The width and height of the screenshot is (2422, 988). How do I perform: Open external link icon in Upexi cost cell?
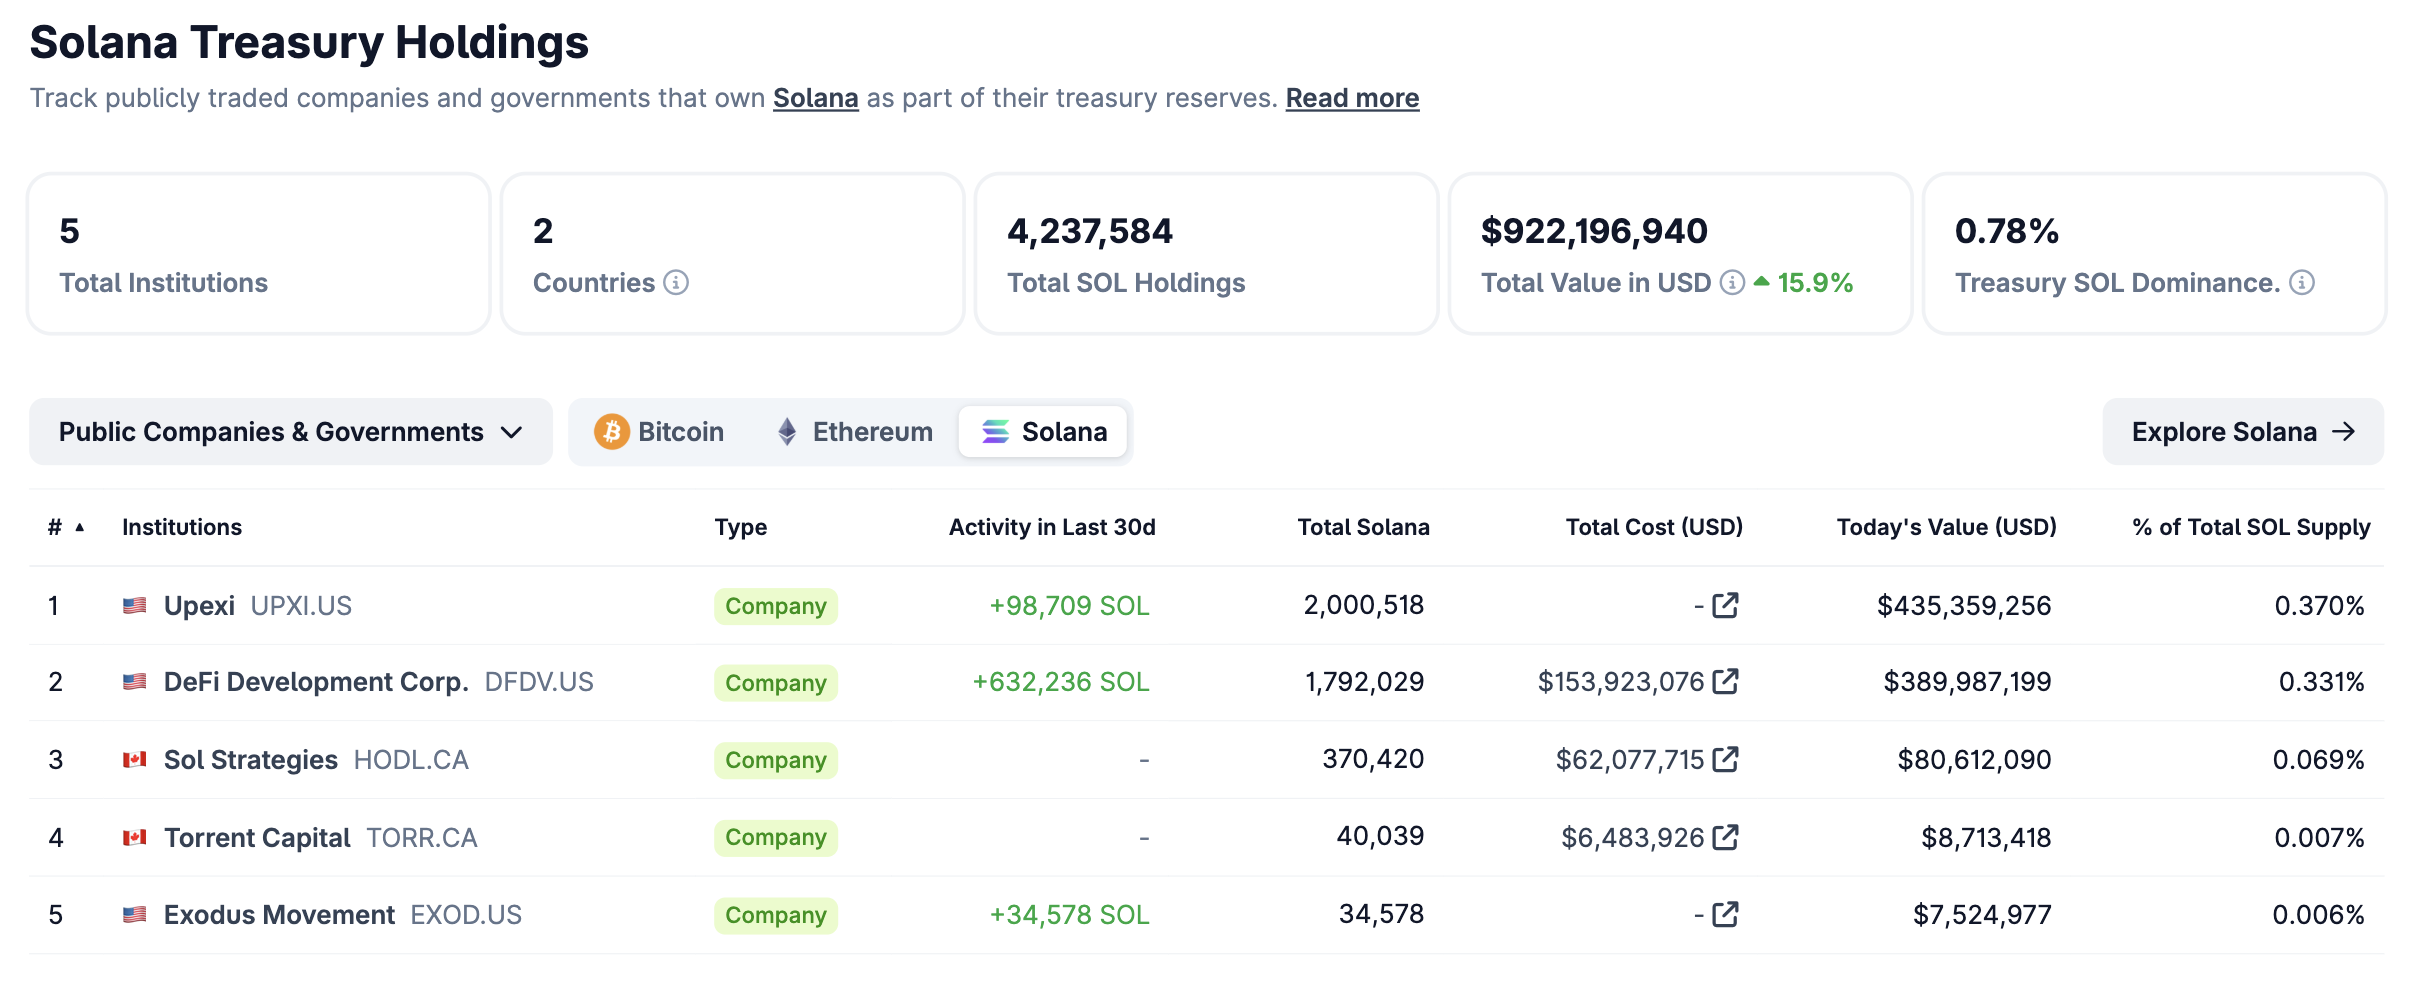point(1725,605)
